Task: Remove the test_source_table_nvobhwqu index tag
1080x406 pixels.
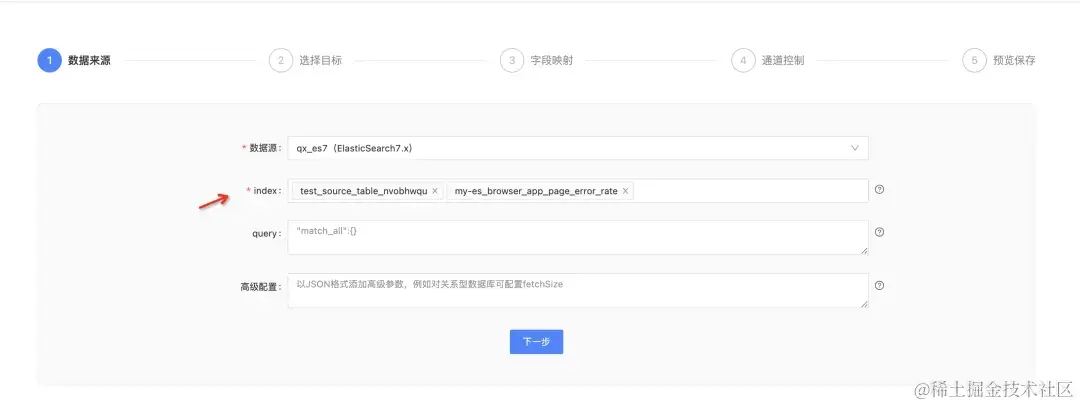Action: click(x=435, y=191)
